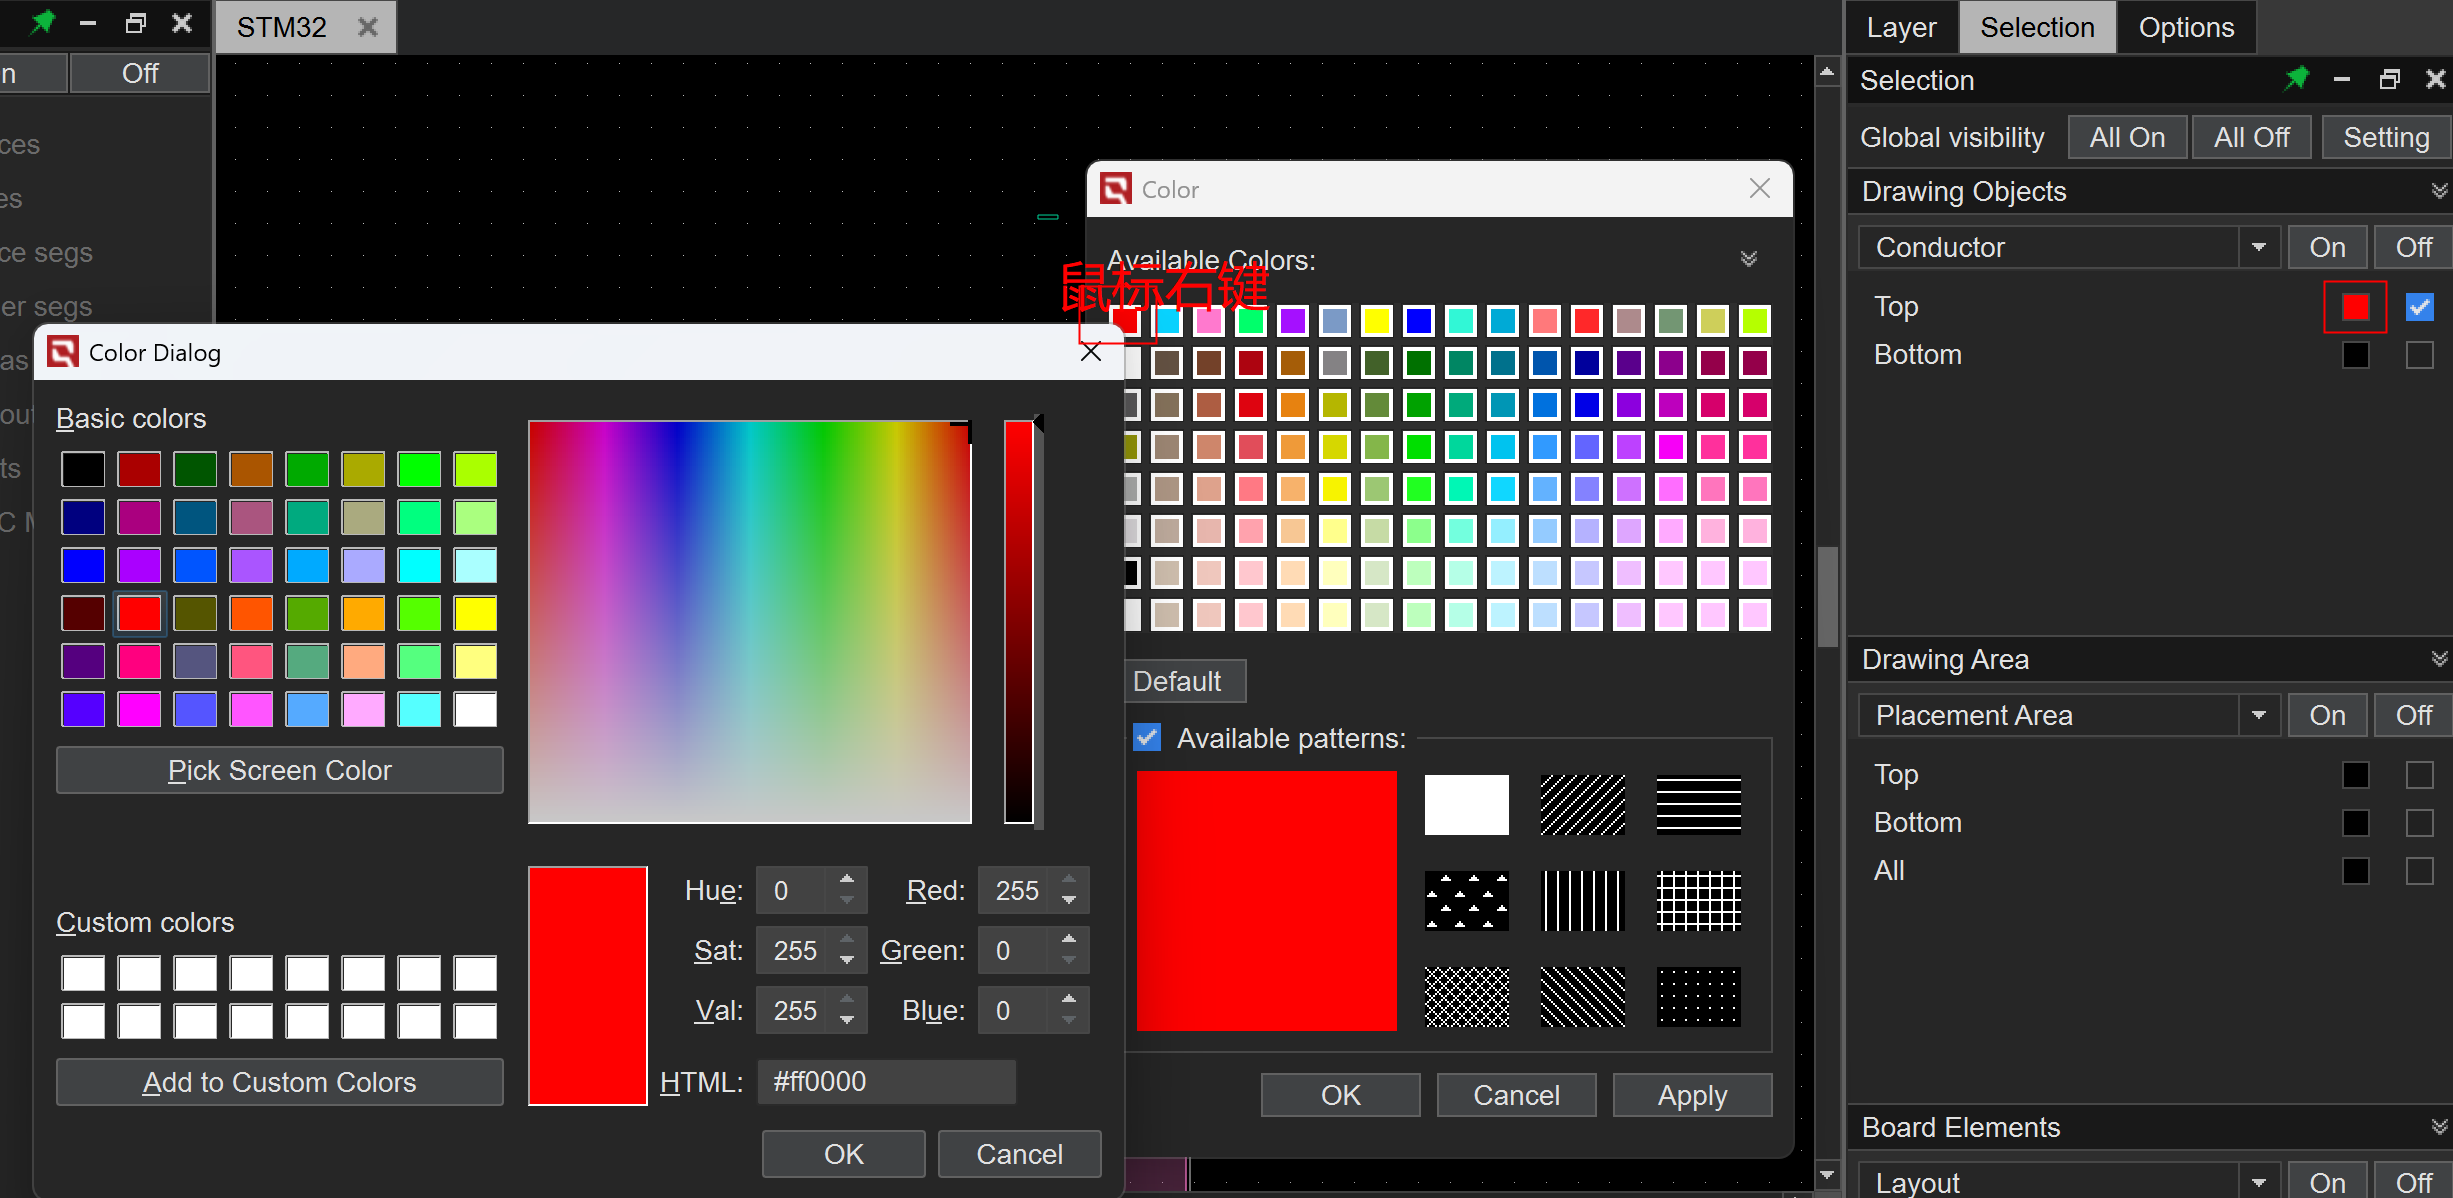Choose the dotted pattern swatch
This screenshot has width=2453, height=1198.
(1698, 997)
